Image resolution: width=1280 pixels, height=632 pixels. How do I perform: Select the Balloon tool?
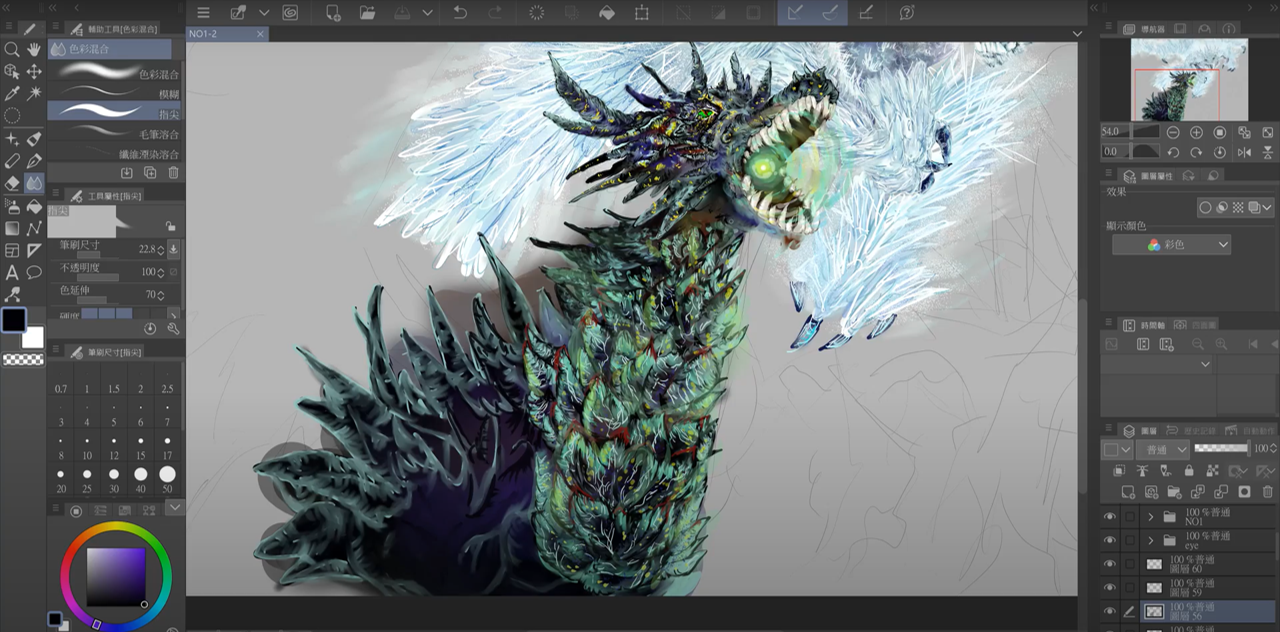click(x=34, y=272)
